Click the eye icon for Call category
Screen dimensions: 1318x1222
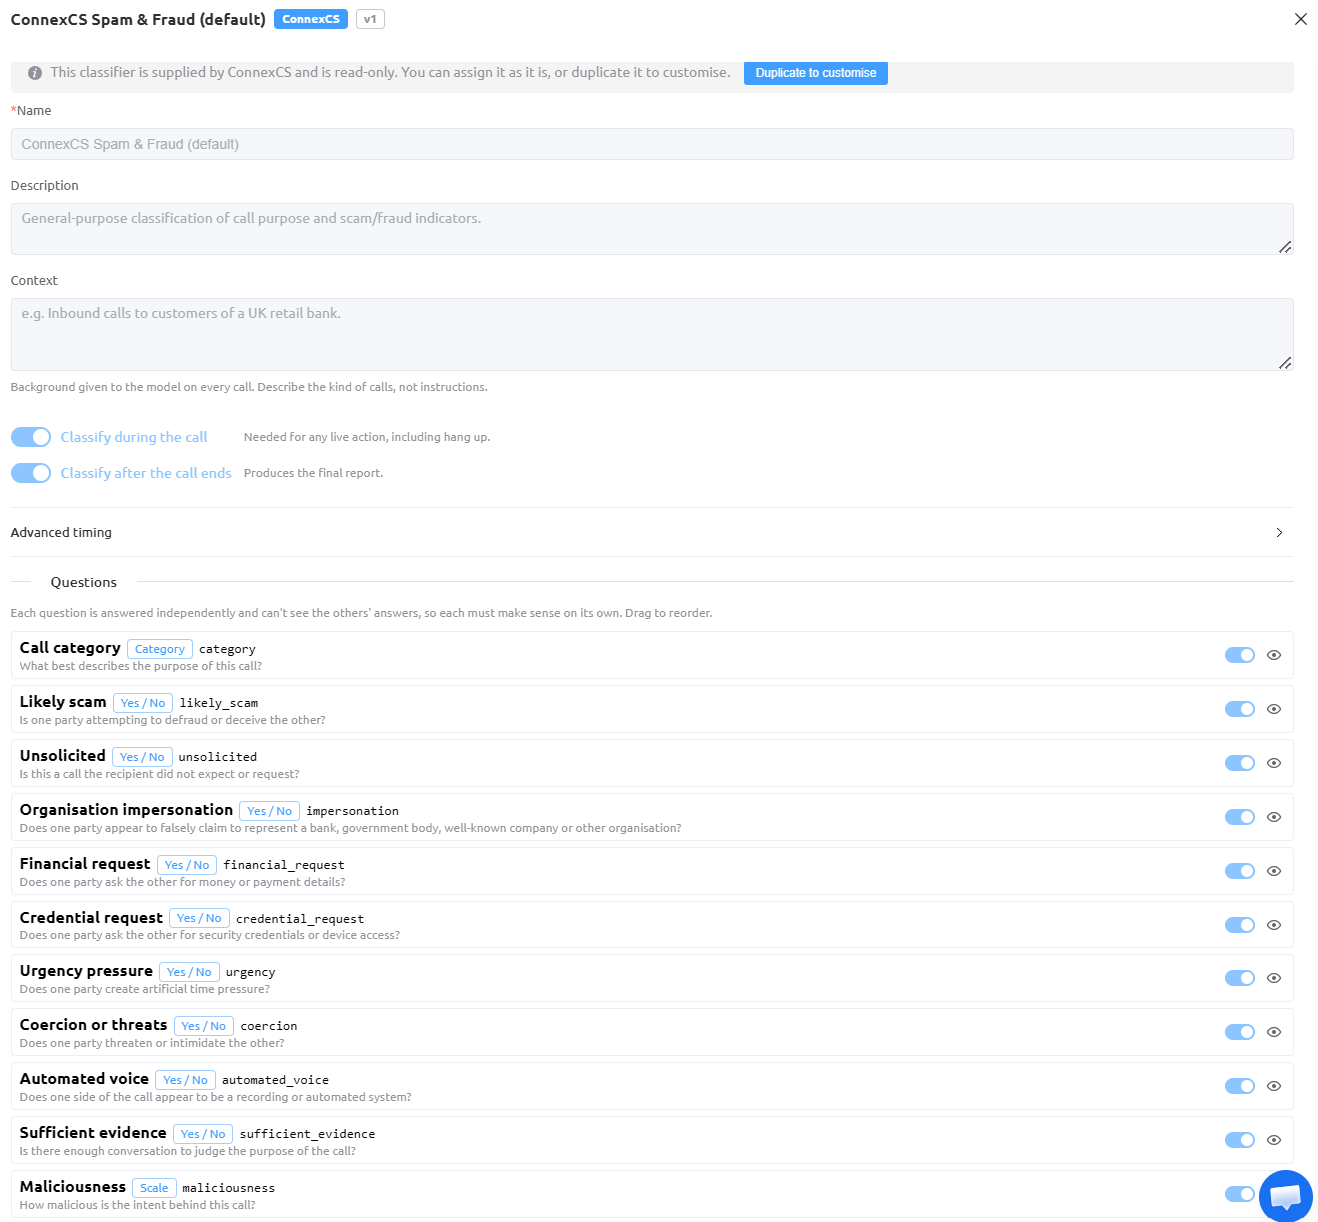(x=1274, y=655)
